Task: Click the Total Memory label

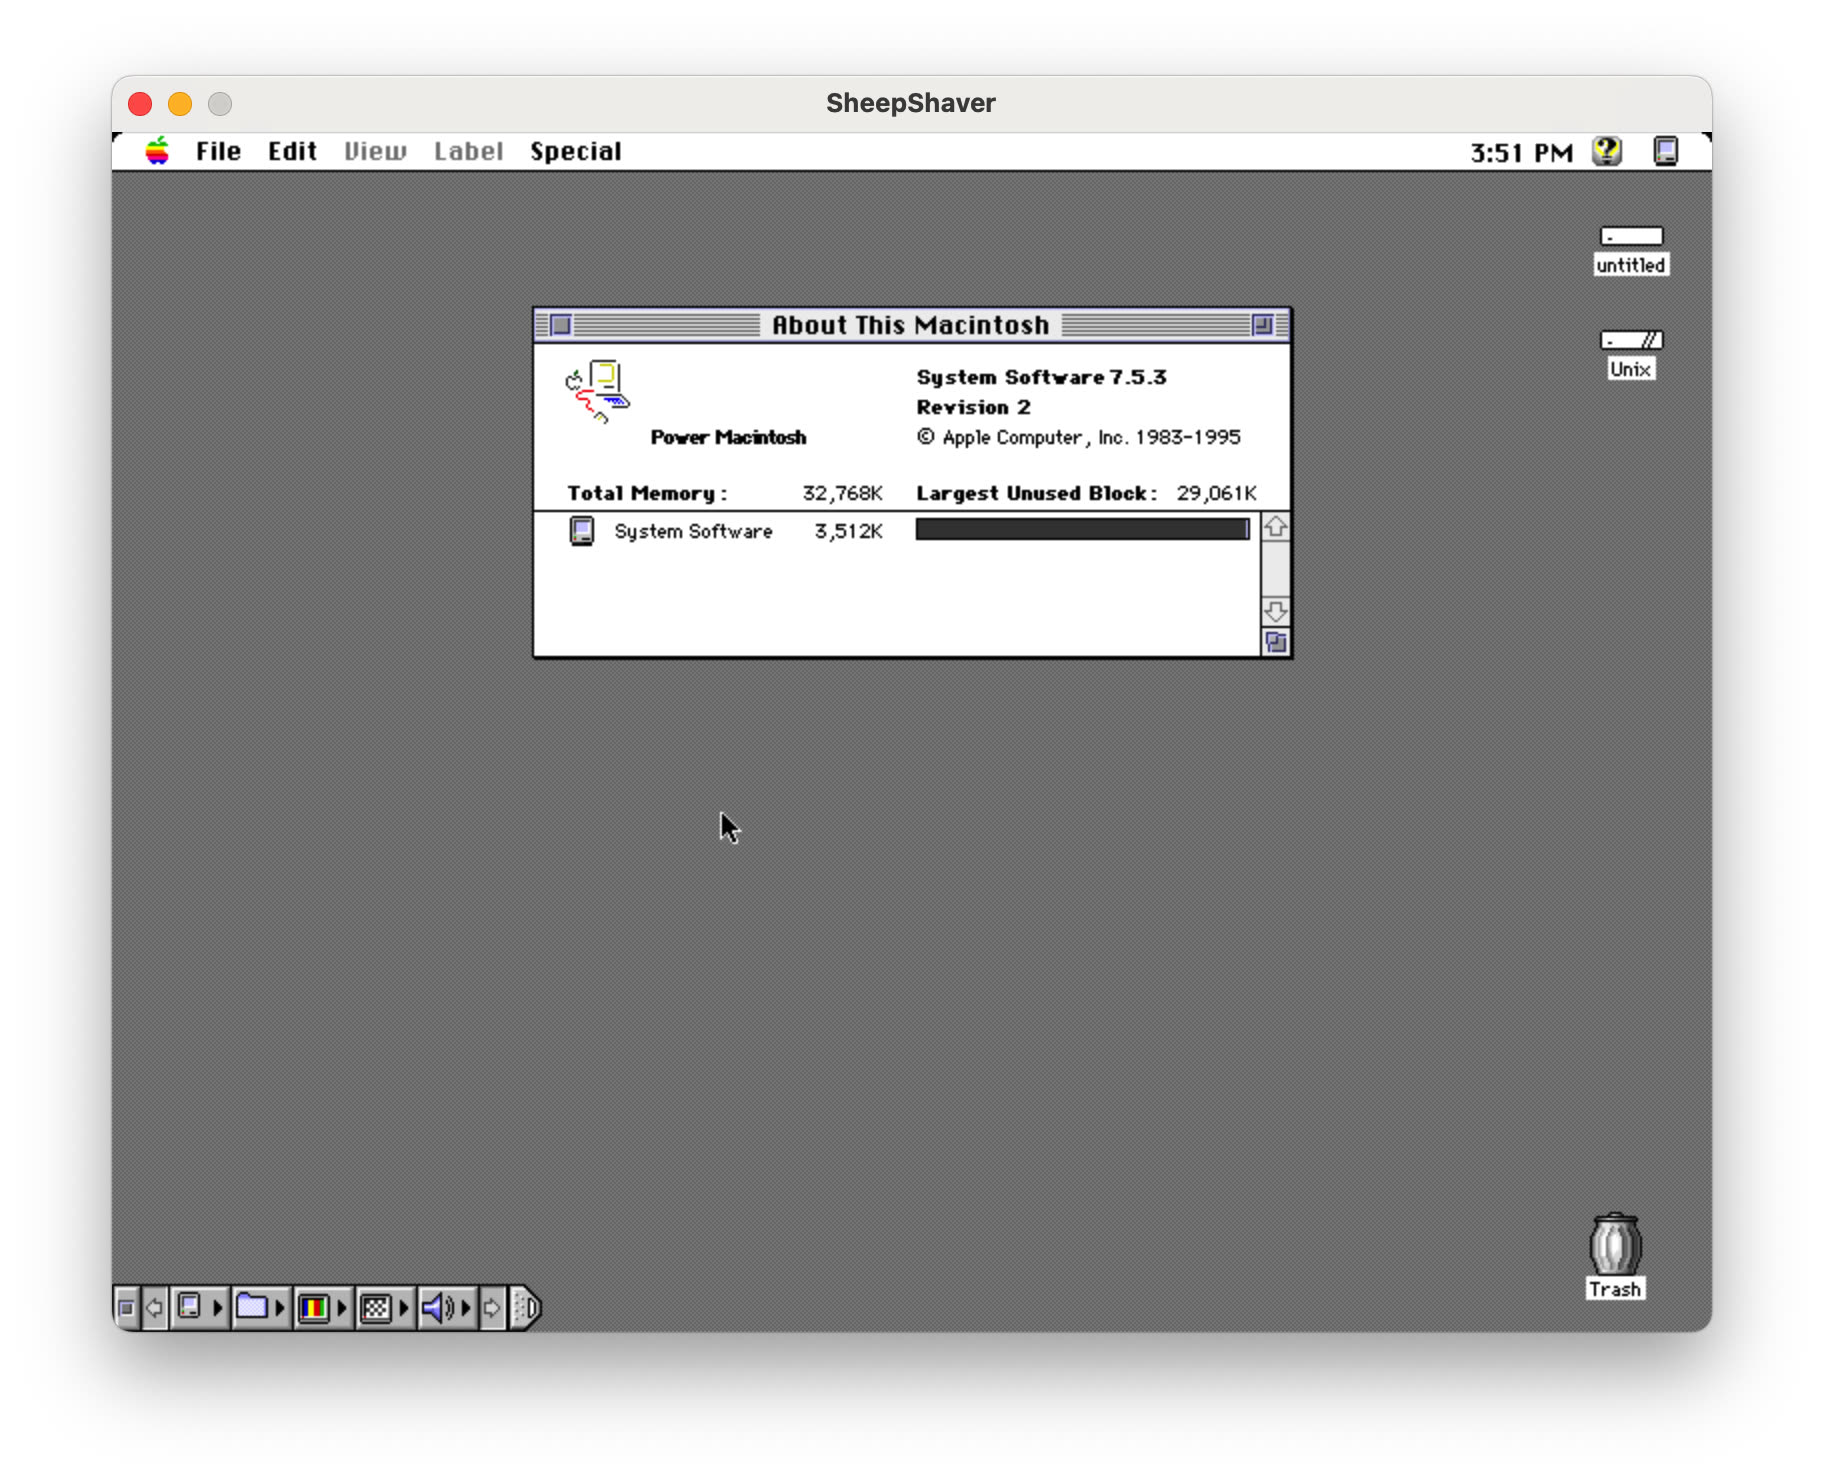Action: (x=647, y=493)
